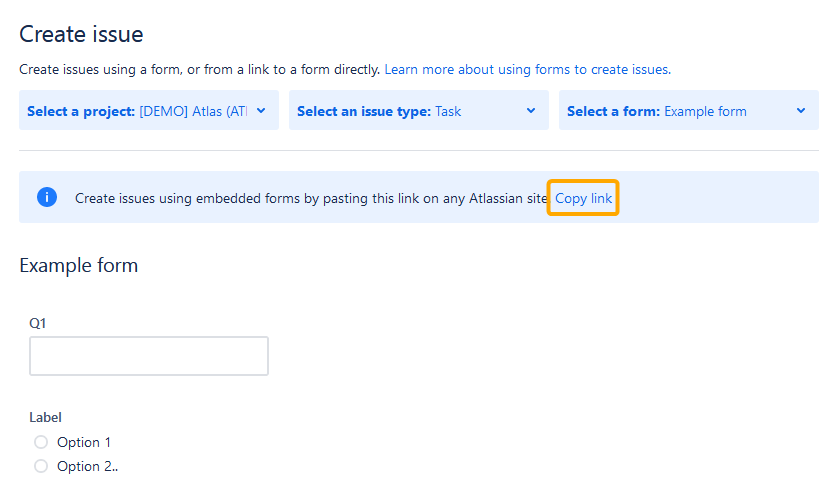Click into the Q1 text field
The width and height of the screenshot is (839, 498).
click(149, 356)
